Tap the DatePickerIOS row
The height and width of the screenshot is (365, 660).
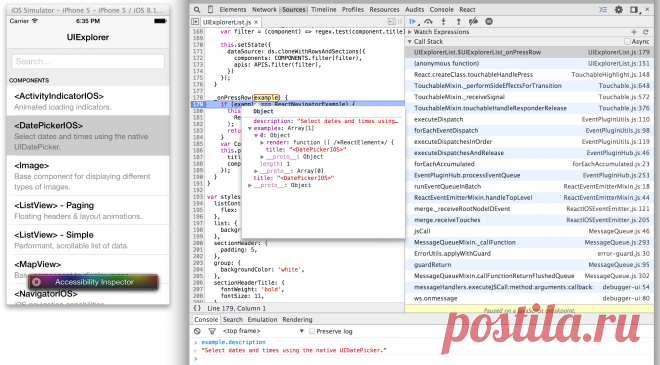pos(88,136)
